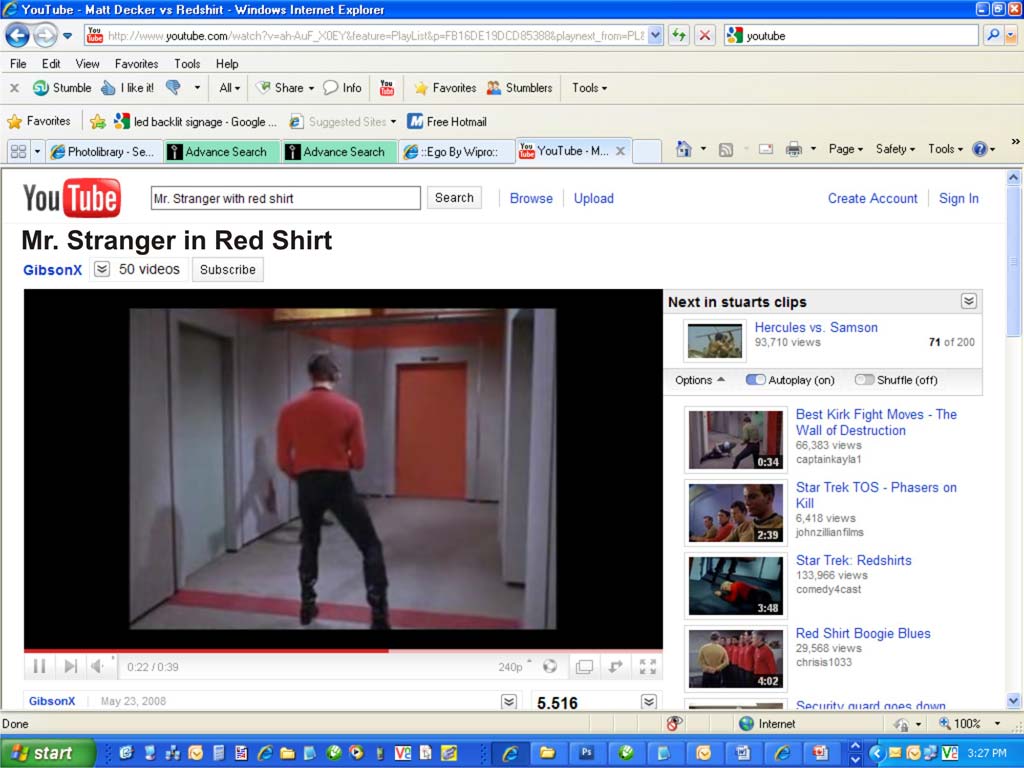Open the Quick Tabs grid icon
Screen dimensions: 1024x768
point(18,152)
